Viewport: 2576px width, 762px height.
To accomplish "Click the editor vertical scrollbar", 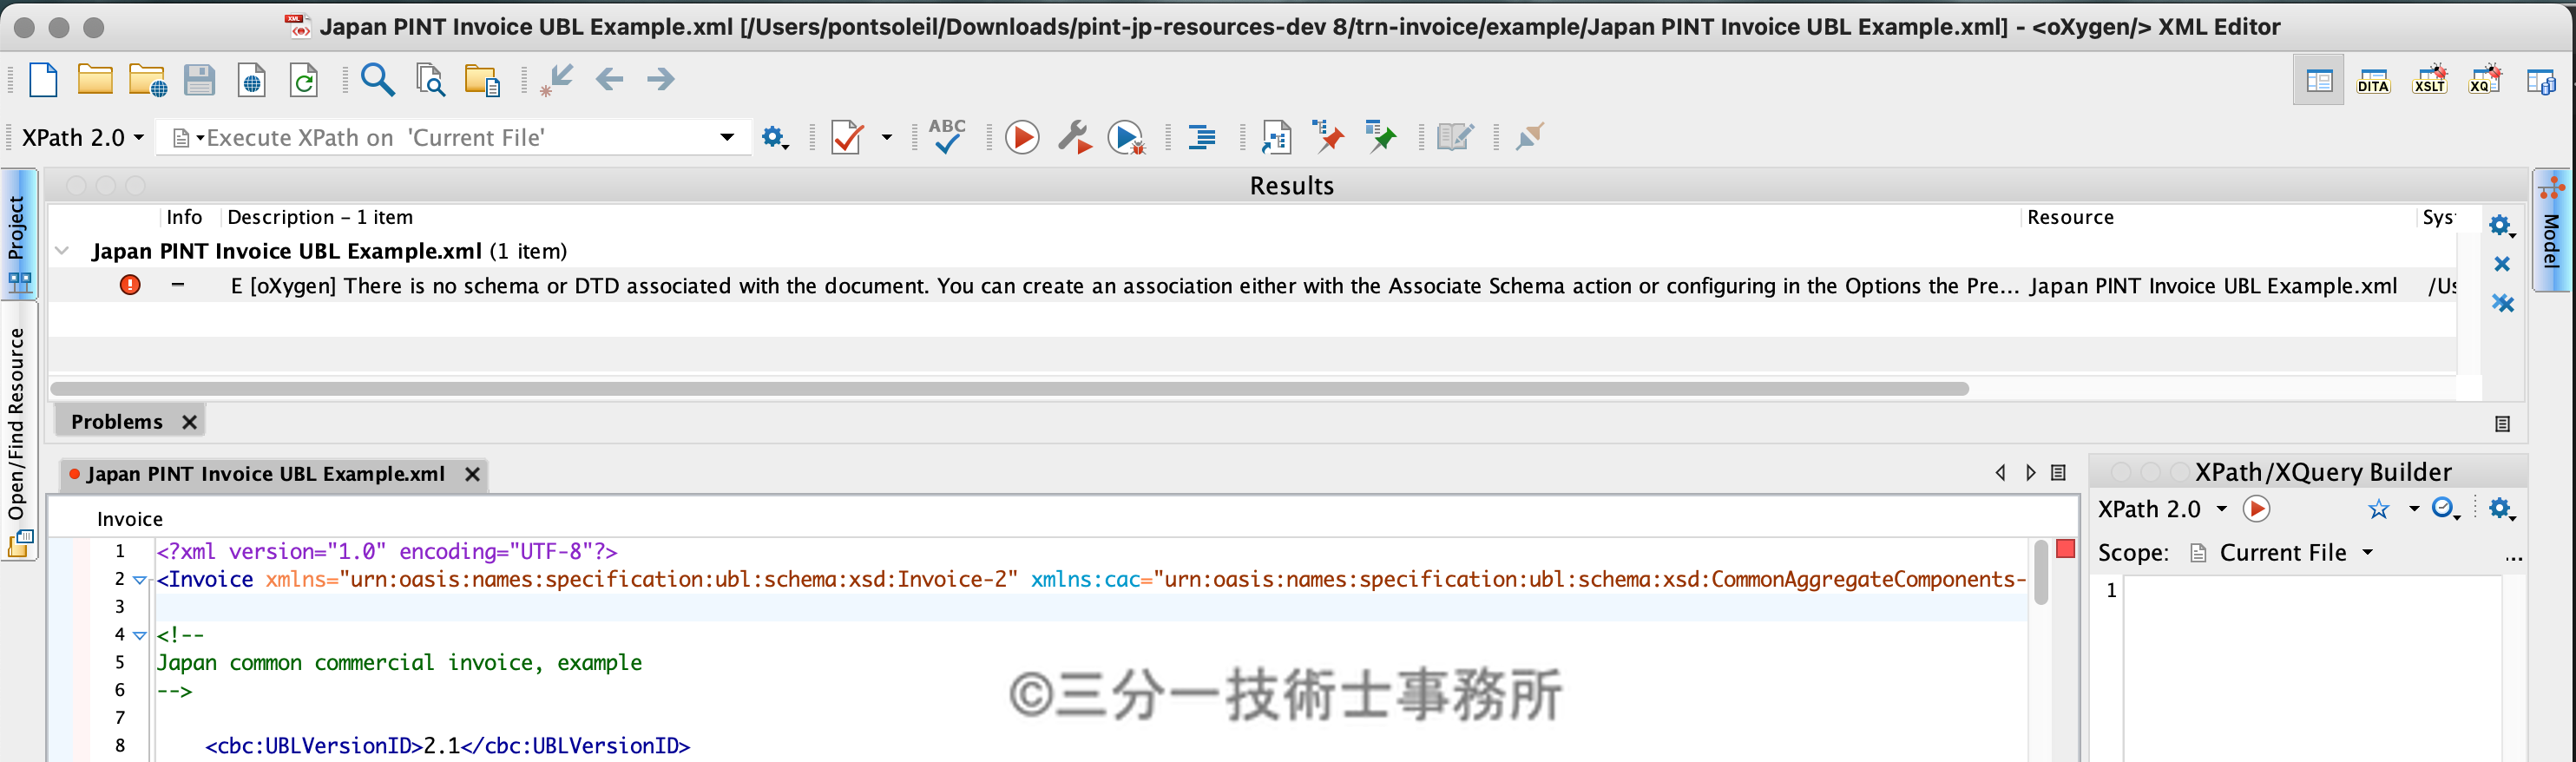I will [x=2040, y=573].
